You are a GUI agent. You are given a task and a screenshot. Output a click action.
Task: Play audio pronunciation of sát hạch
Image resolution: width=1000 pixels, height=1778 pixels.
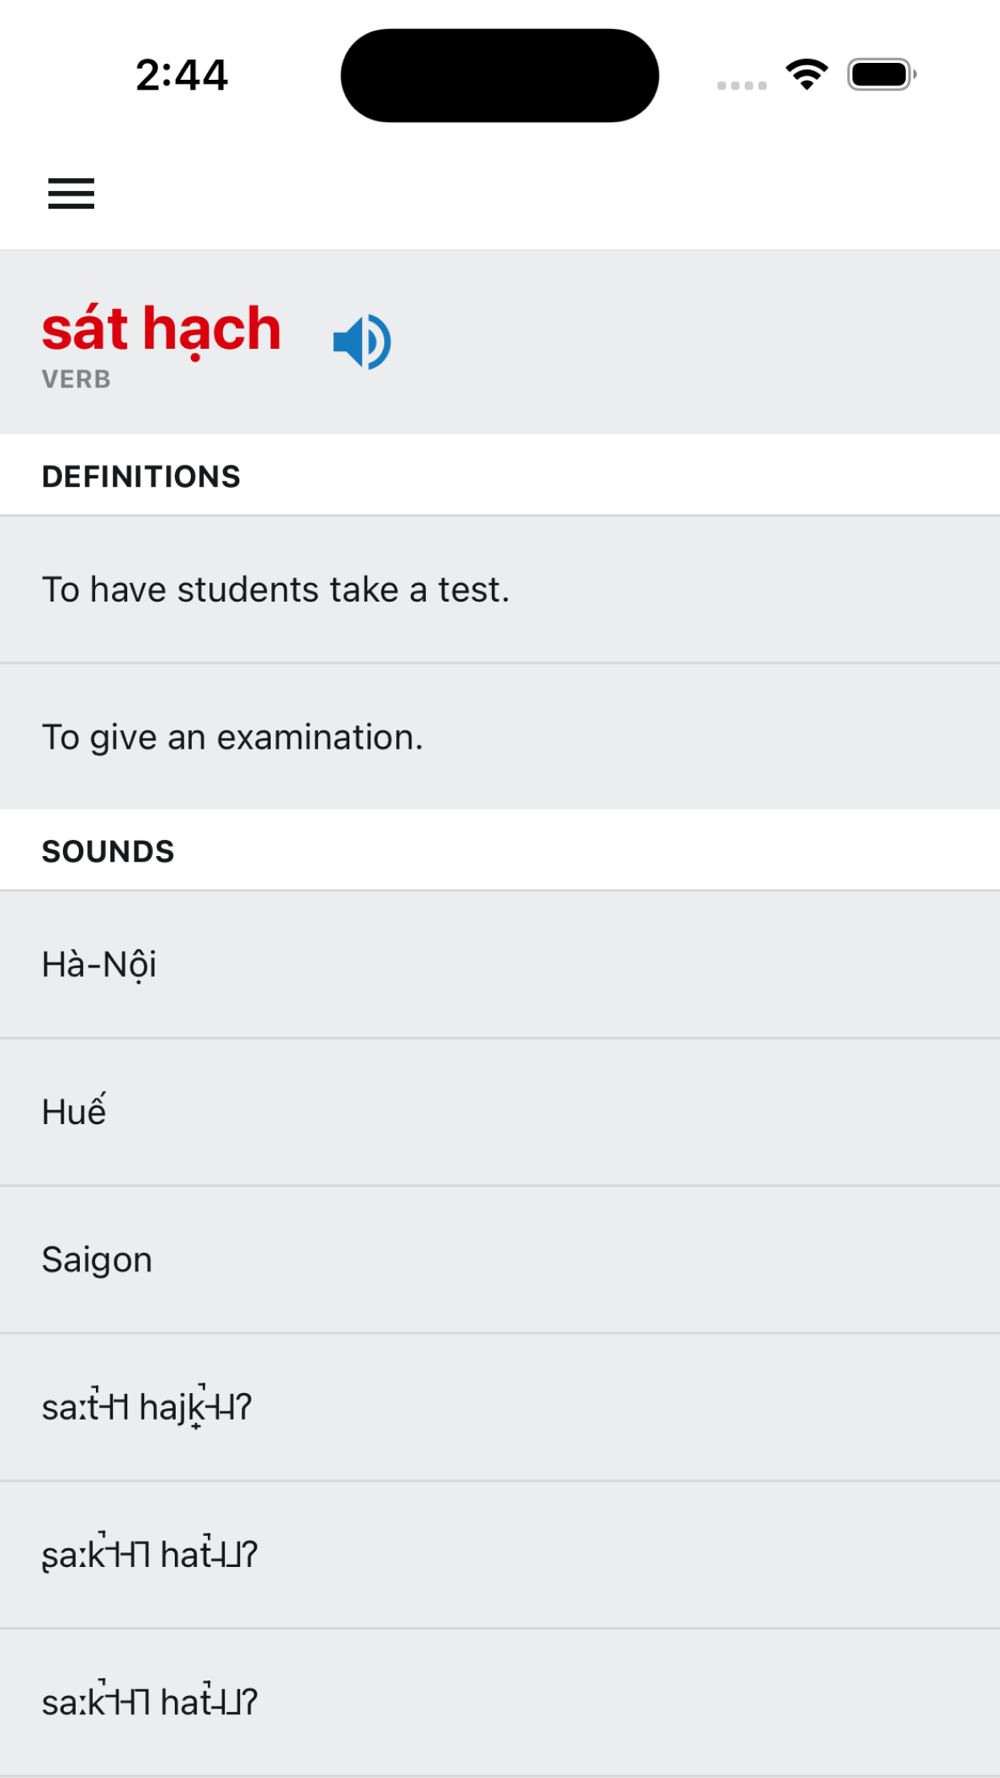click(x=362, y=342)
